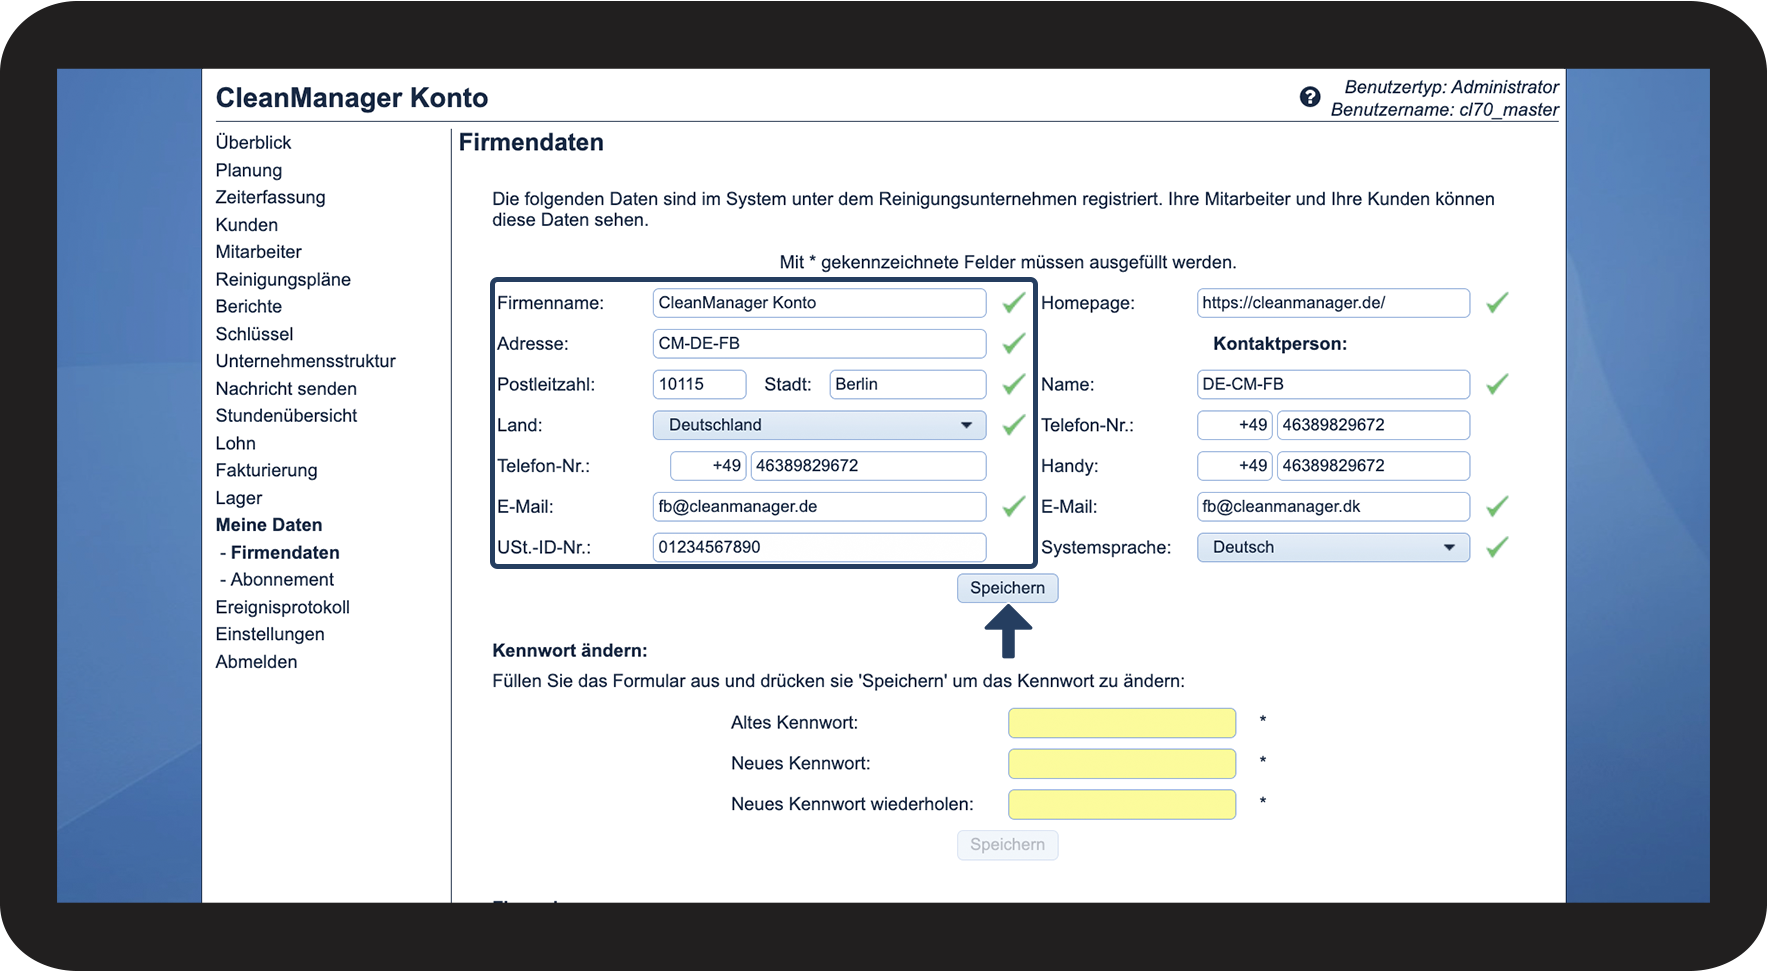Image resolution: width=1767 pixels, height=971 pixels.
Task: Click the USt.-ID-Nr. text field
Action: coord(819,548)
